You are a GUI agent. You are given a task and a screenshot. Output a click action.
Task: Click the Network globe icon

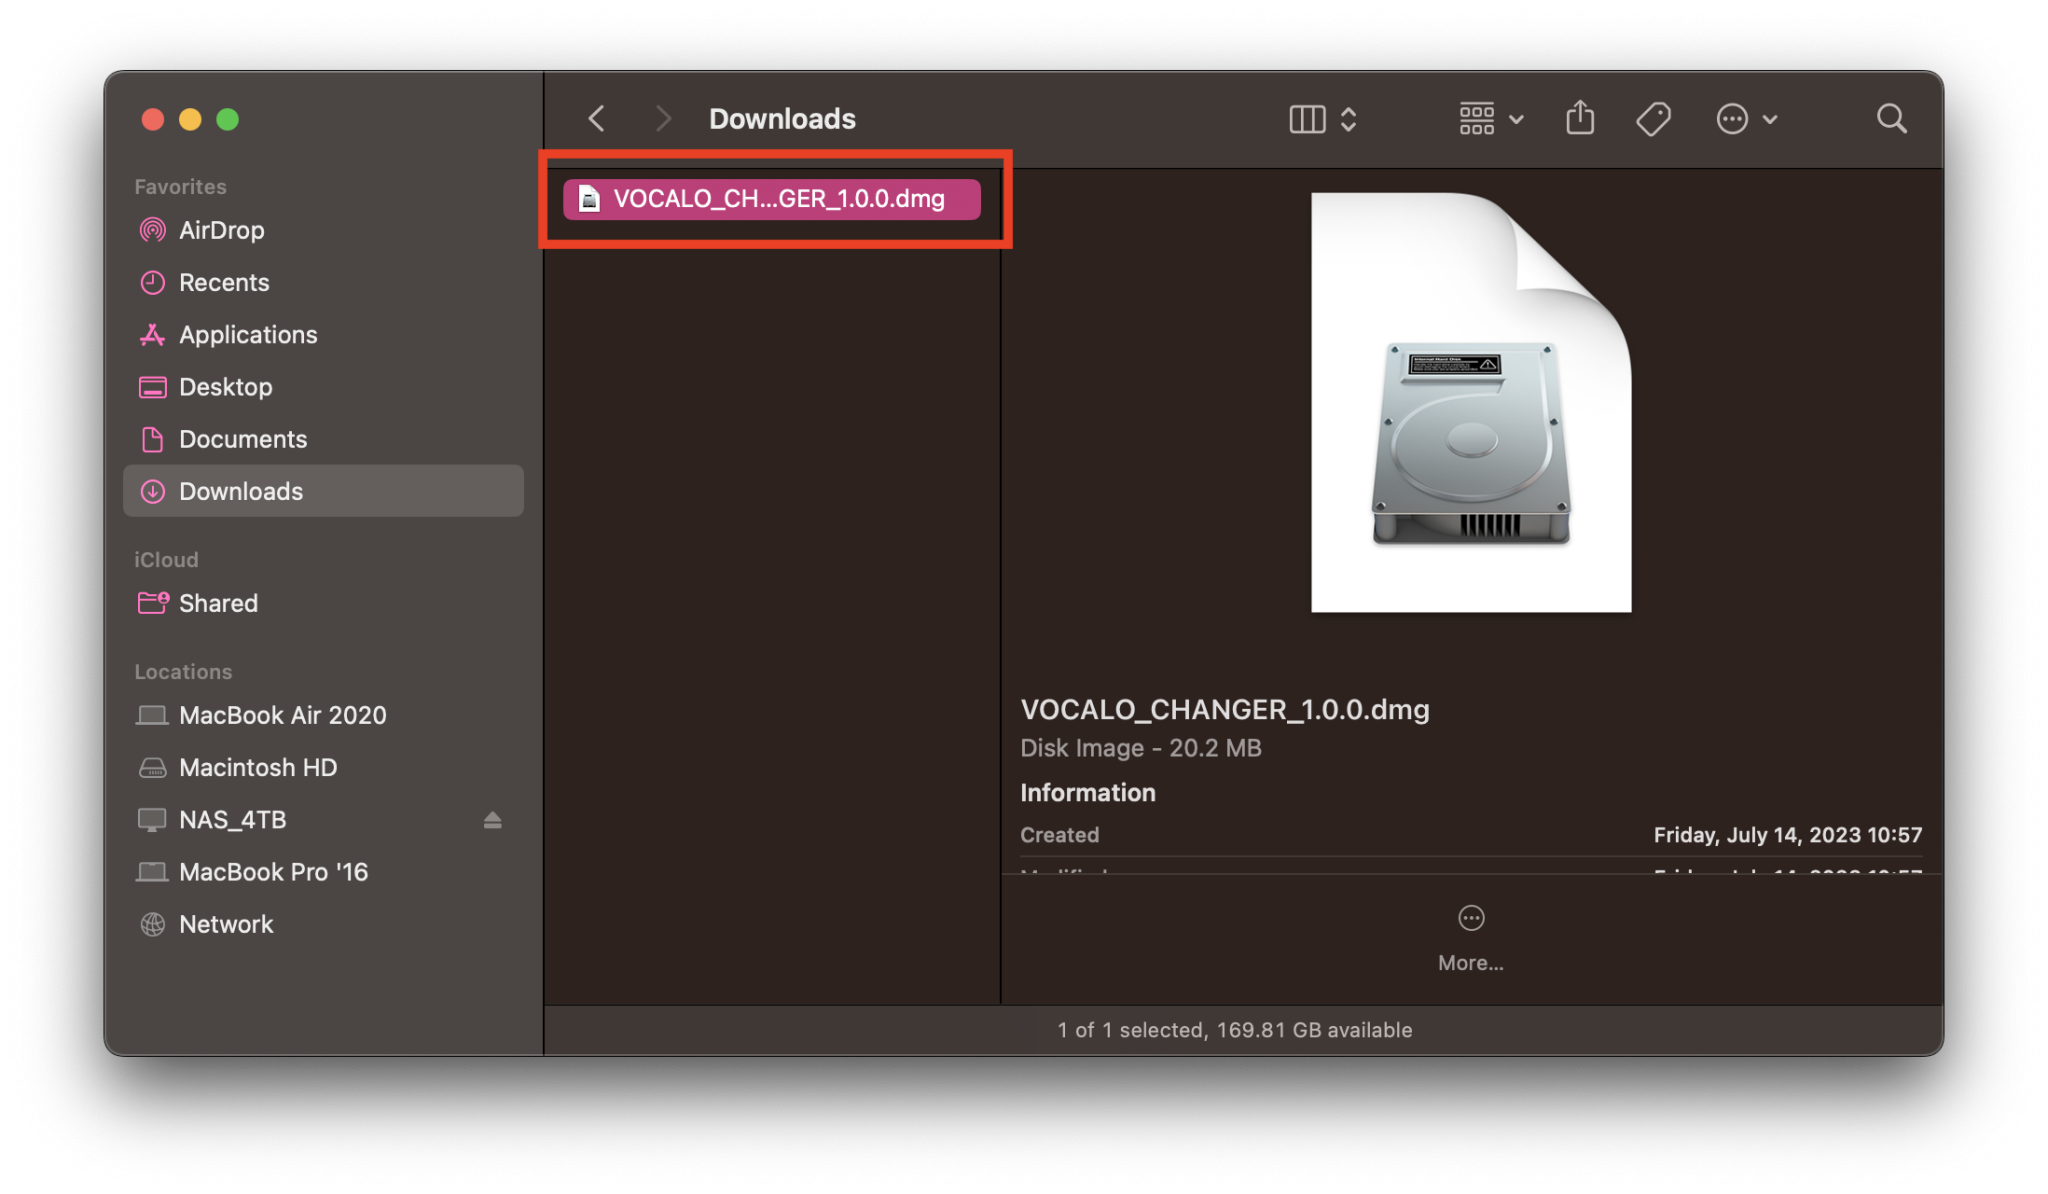click(x=152, y=923)
